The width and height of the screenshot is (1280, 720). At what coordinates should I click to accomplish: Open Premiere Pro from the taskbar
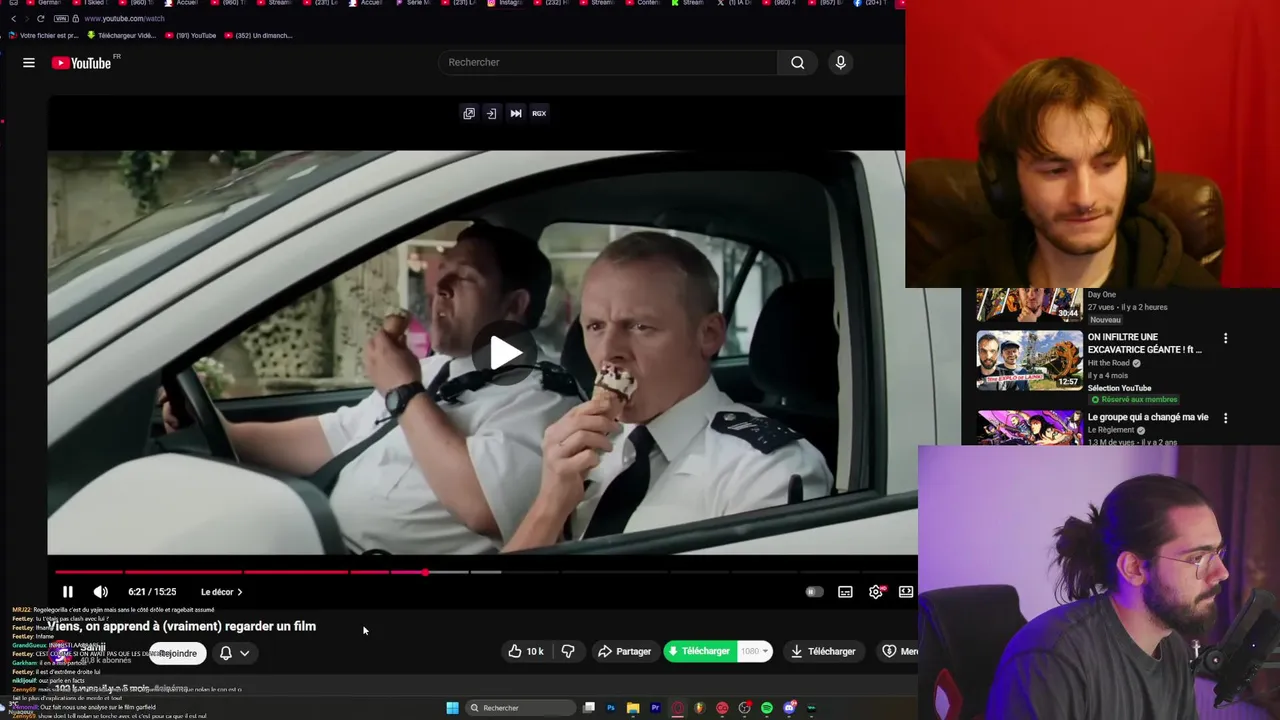point(655,708)
